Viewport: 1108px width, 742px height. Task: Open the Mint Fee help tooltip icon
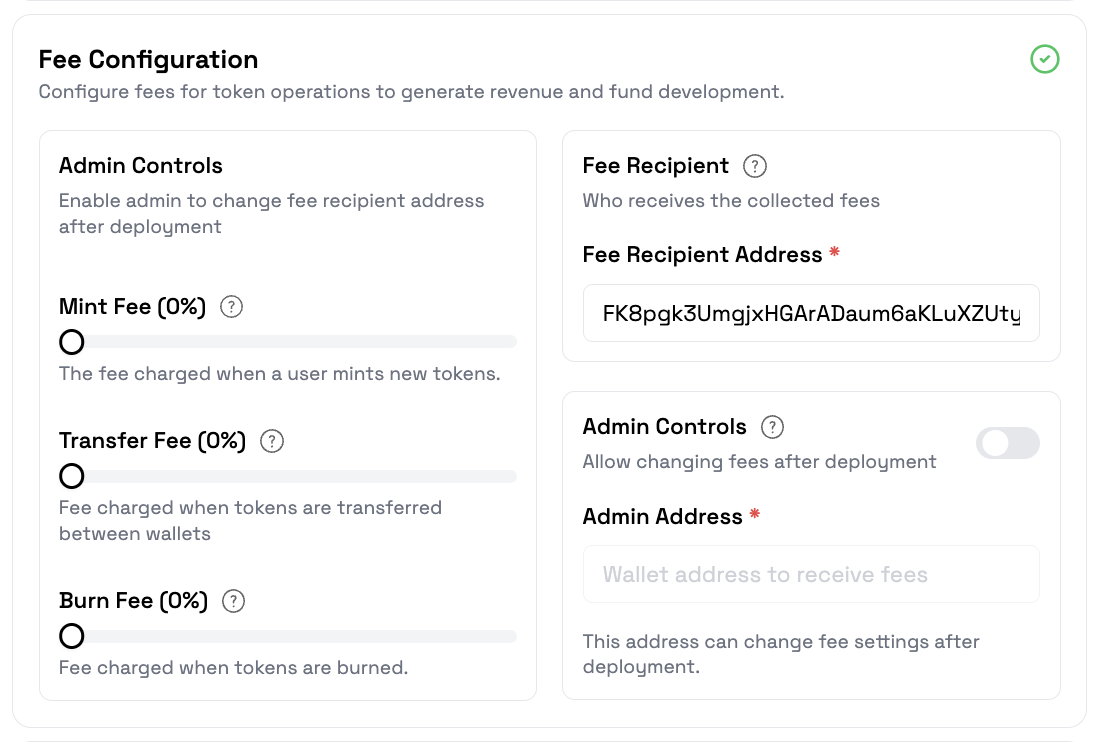(231, 307)
